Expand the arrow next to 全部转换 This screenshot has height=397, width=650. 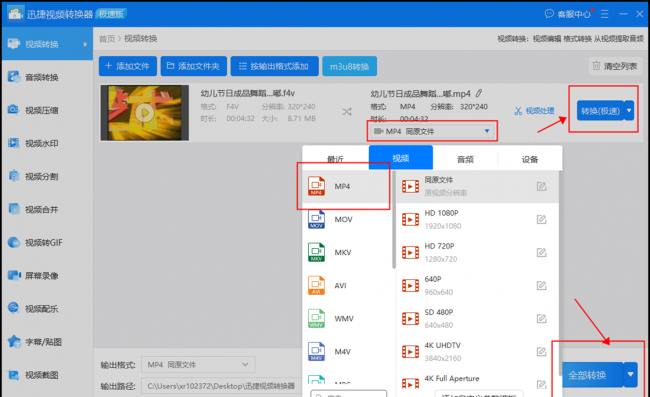631,375
